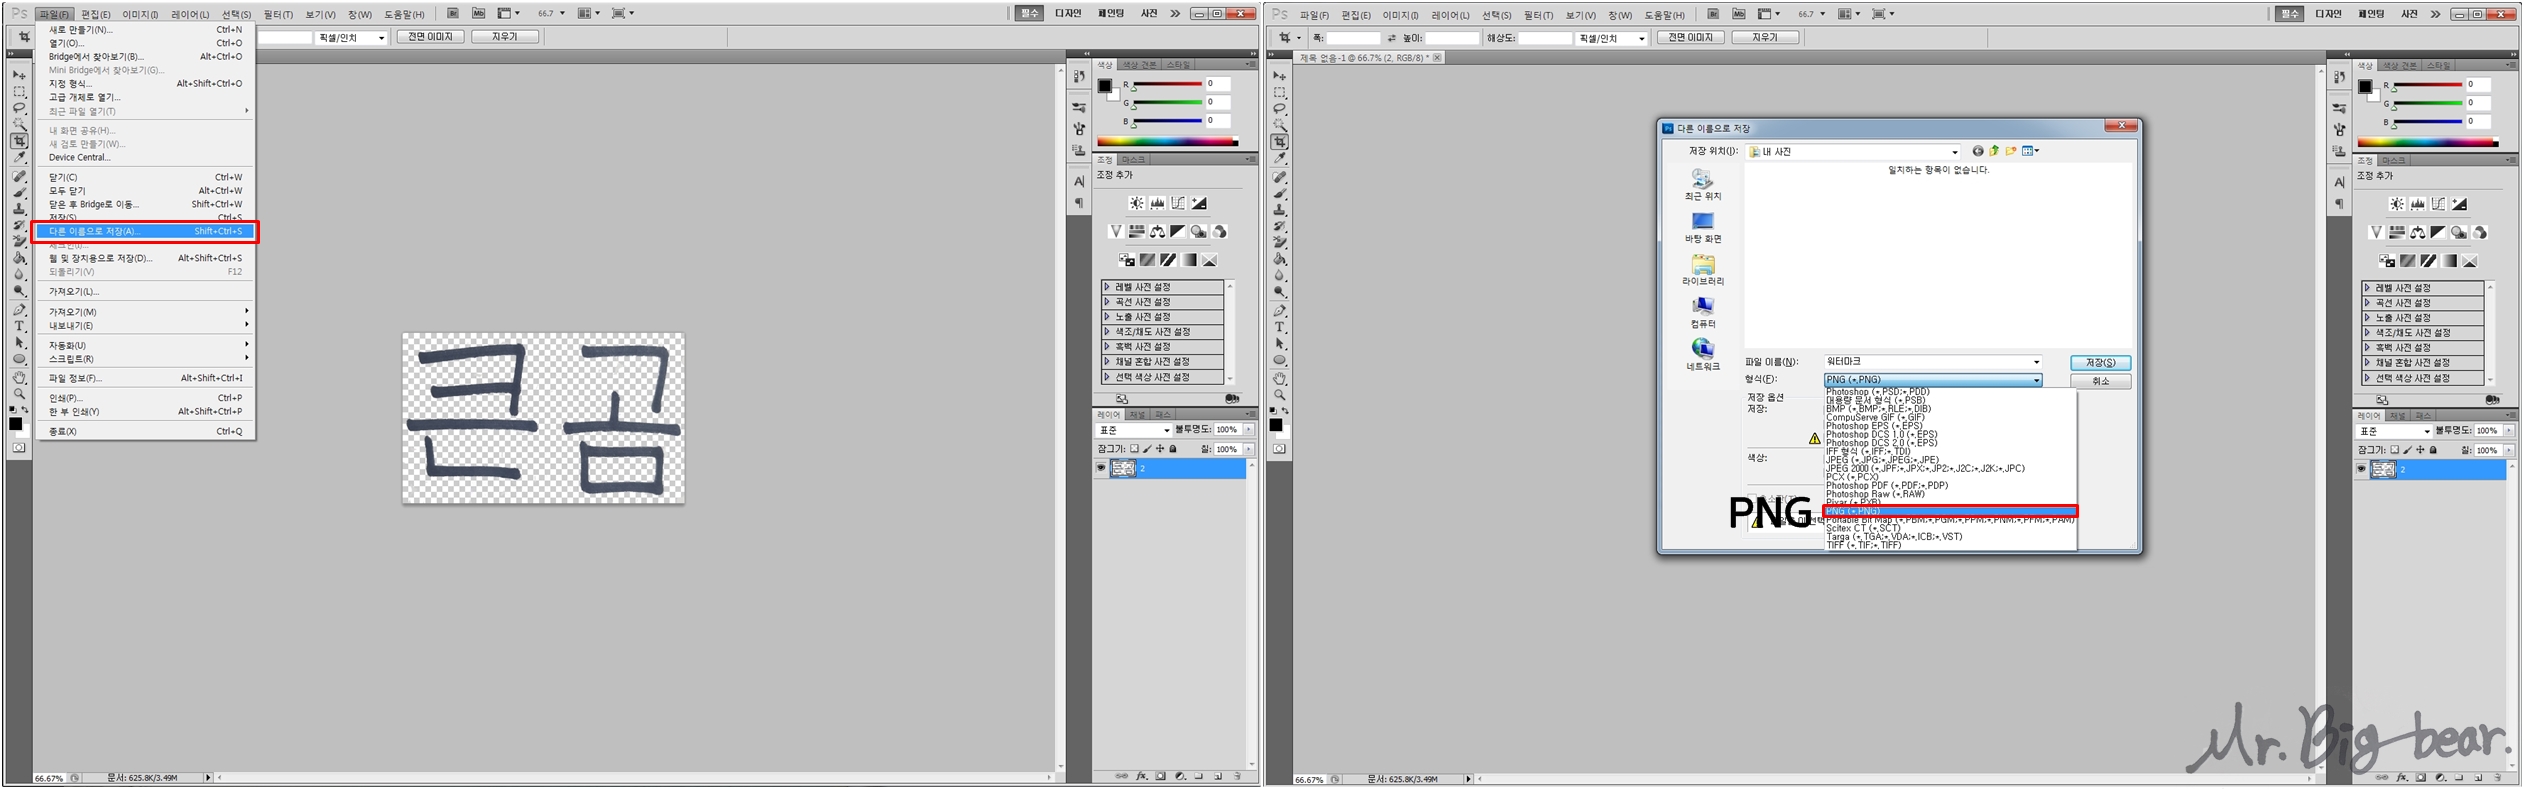Toggle lock all in the Save As window
Screen dimensions: 2524x789
coord(2433,450)
